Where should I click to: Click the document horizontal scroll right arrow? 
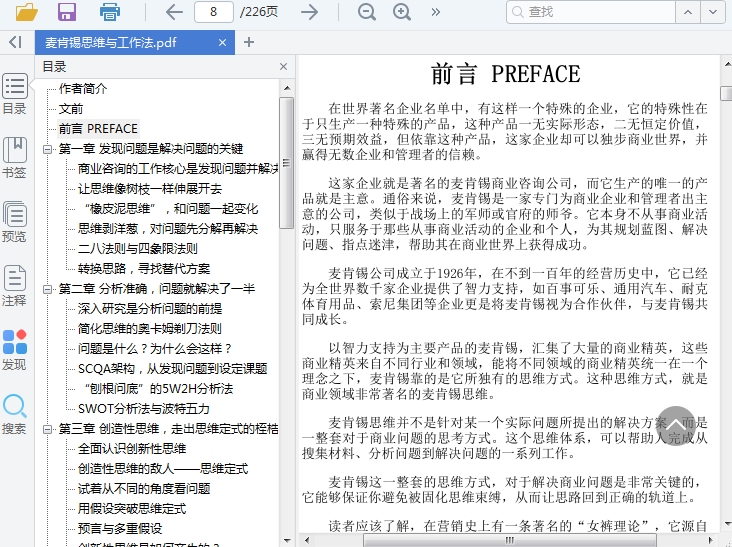(x=710, y=540)
